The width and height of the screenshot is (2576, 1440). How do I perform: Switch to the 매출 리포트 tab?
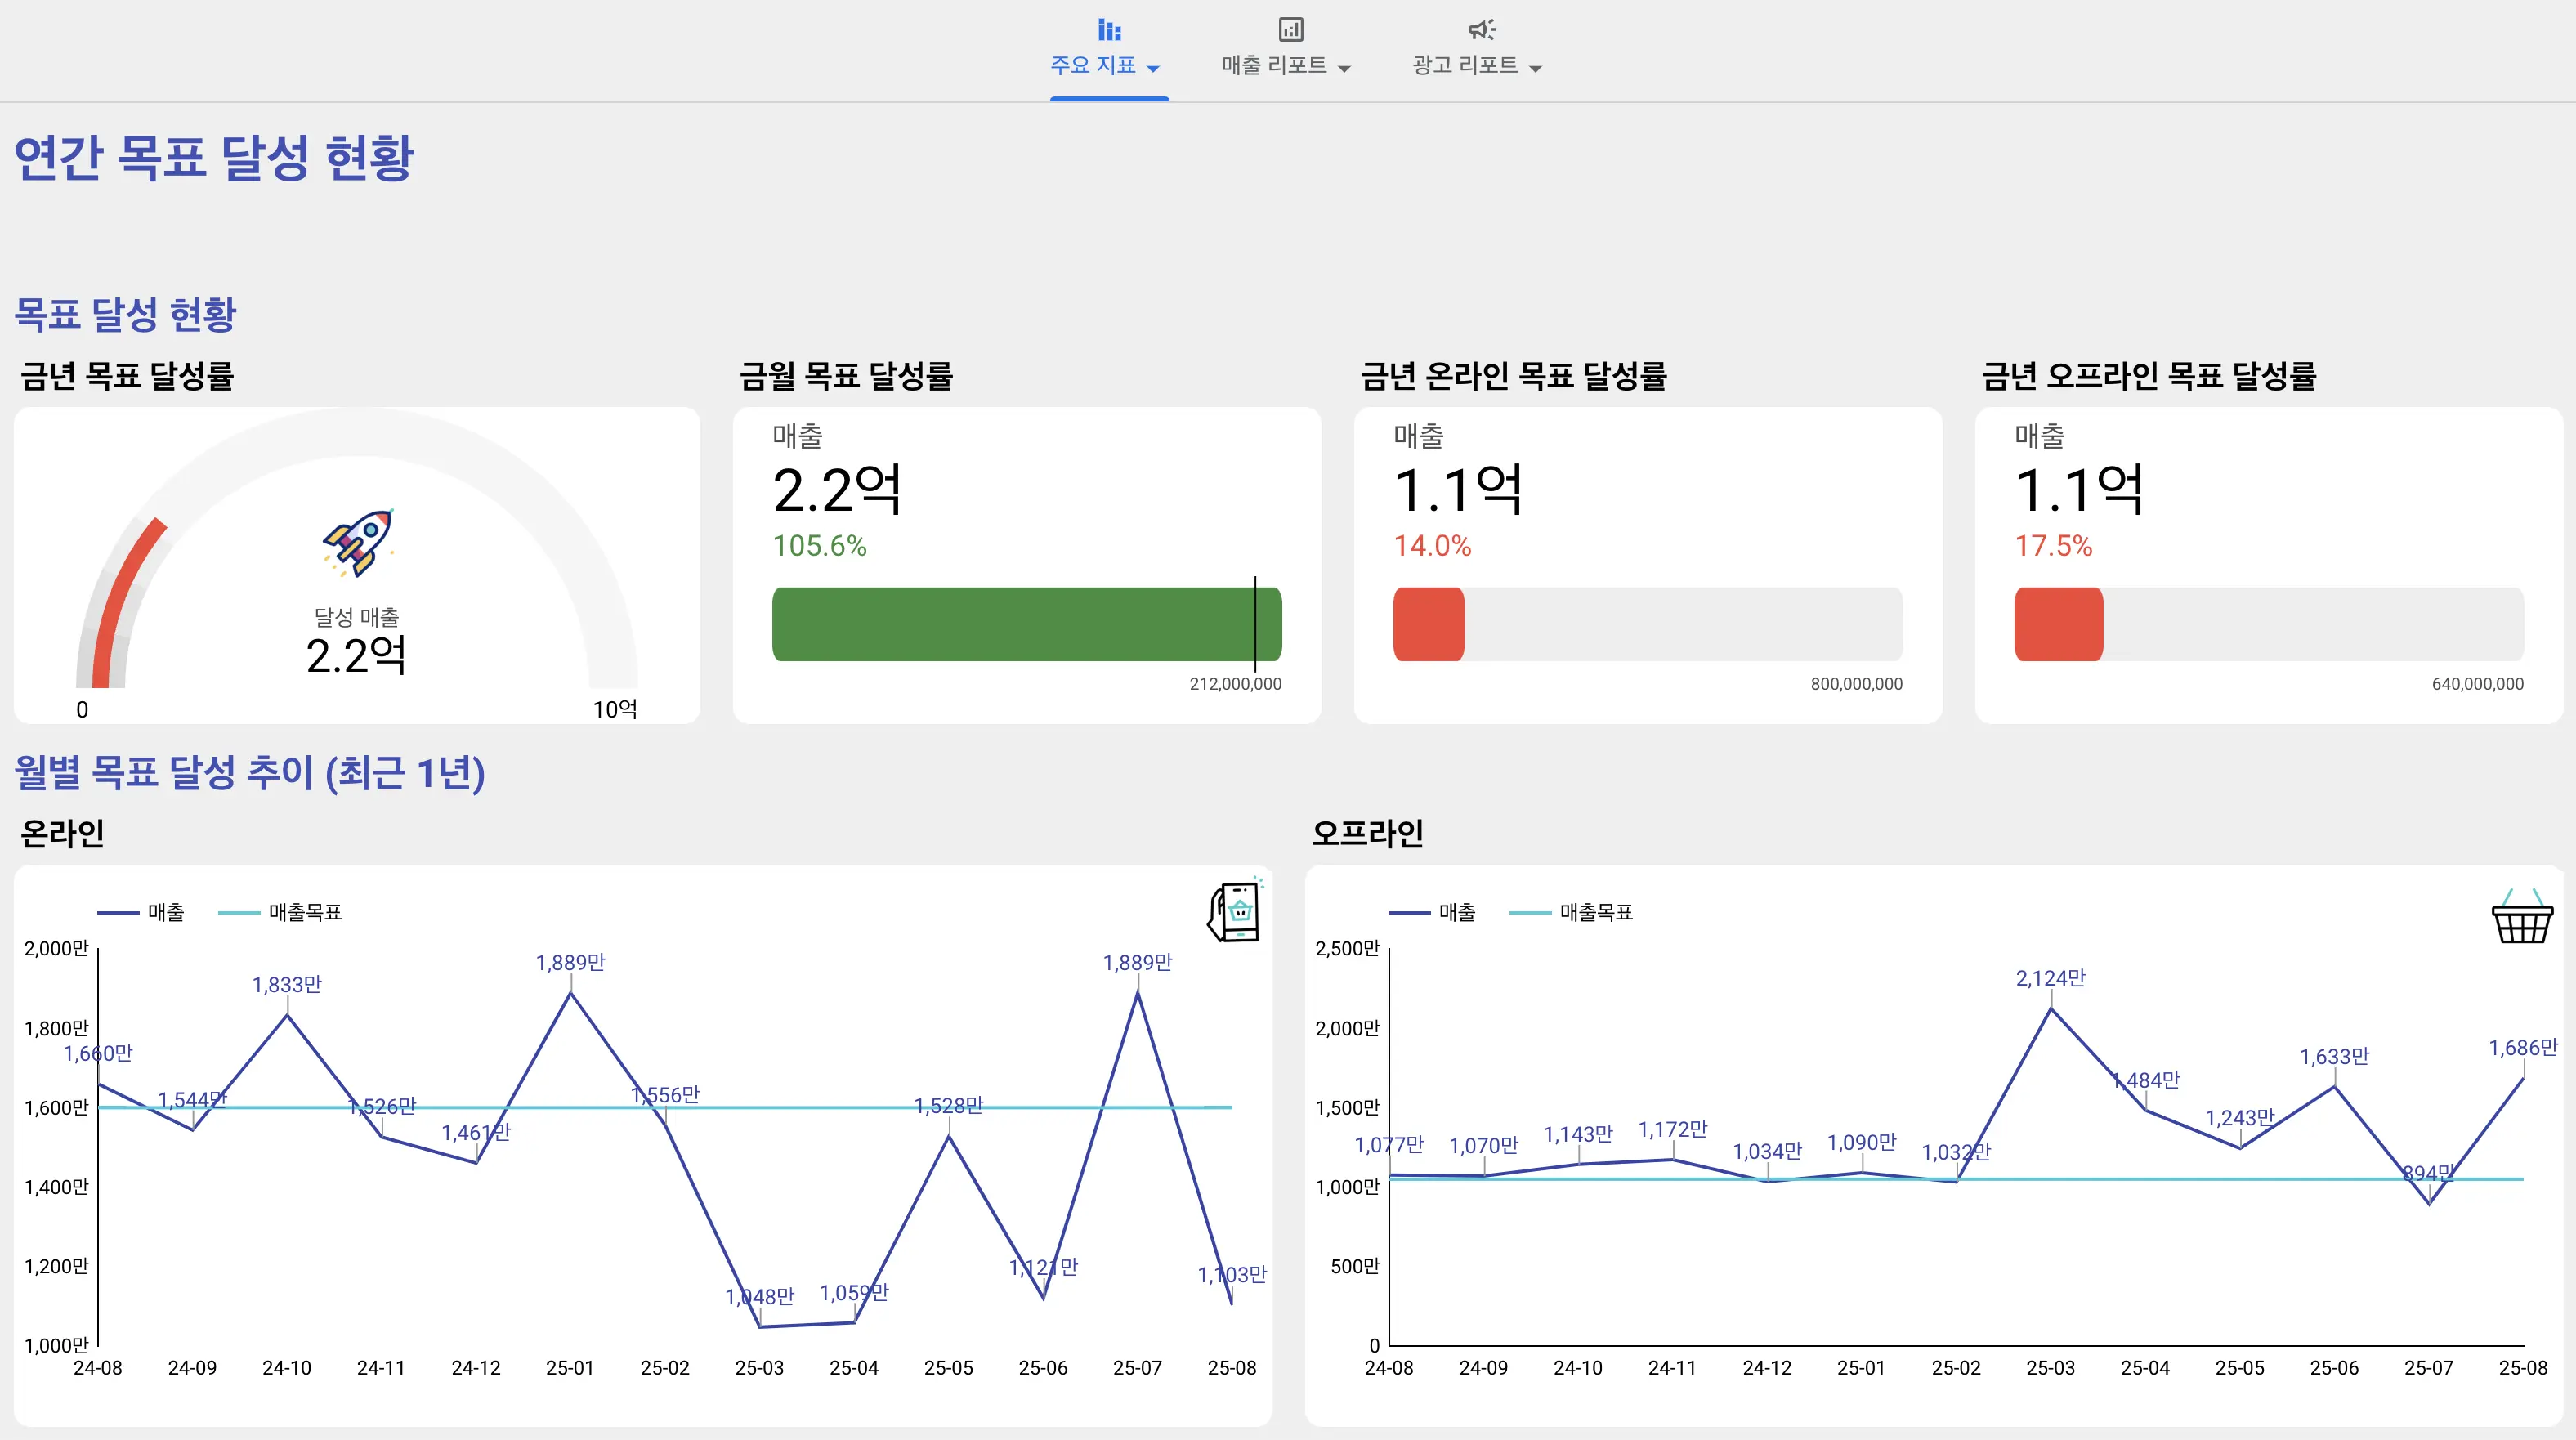click(1275, 65)
